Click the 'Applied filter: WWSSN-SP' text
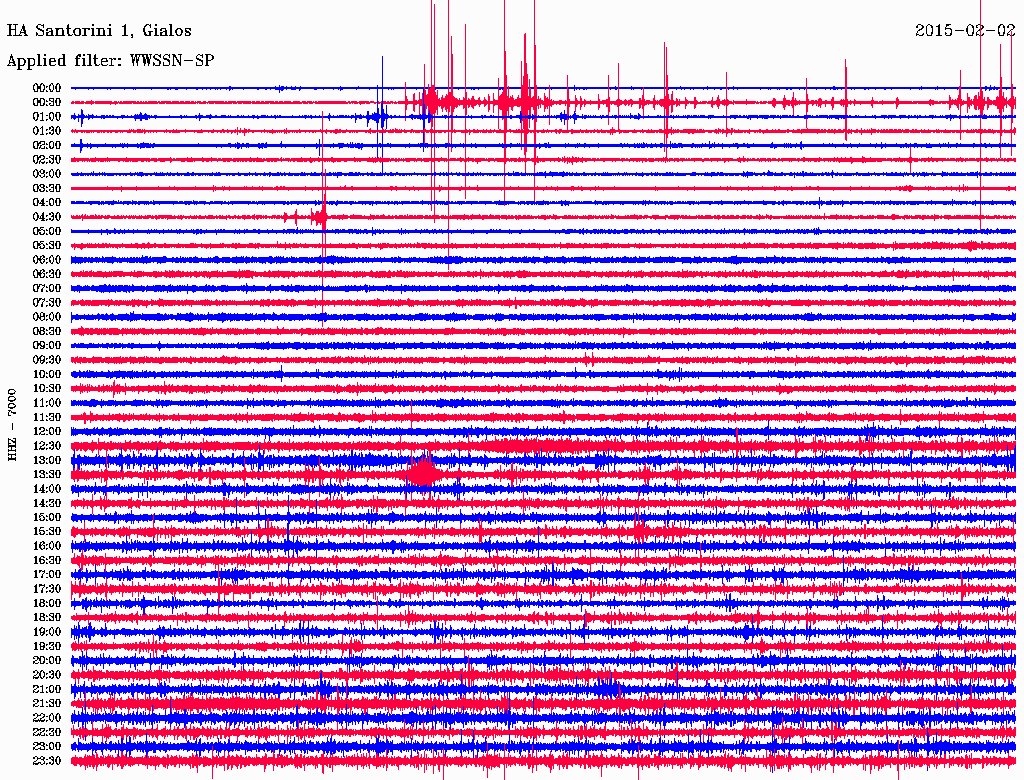This screenshot has height=780, width=1024. coord(110,61)
